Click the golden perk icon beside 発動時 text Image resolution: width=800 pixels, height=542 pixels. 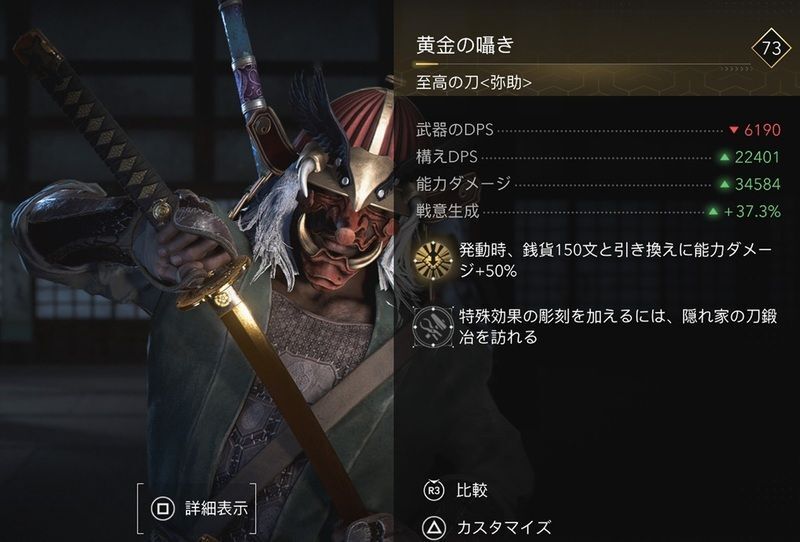[x=433, y=260]
